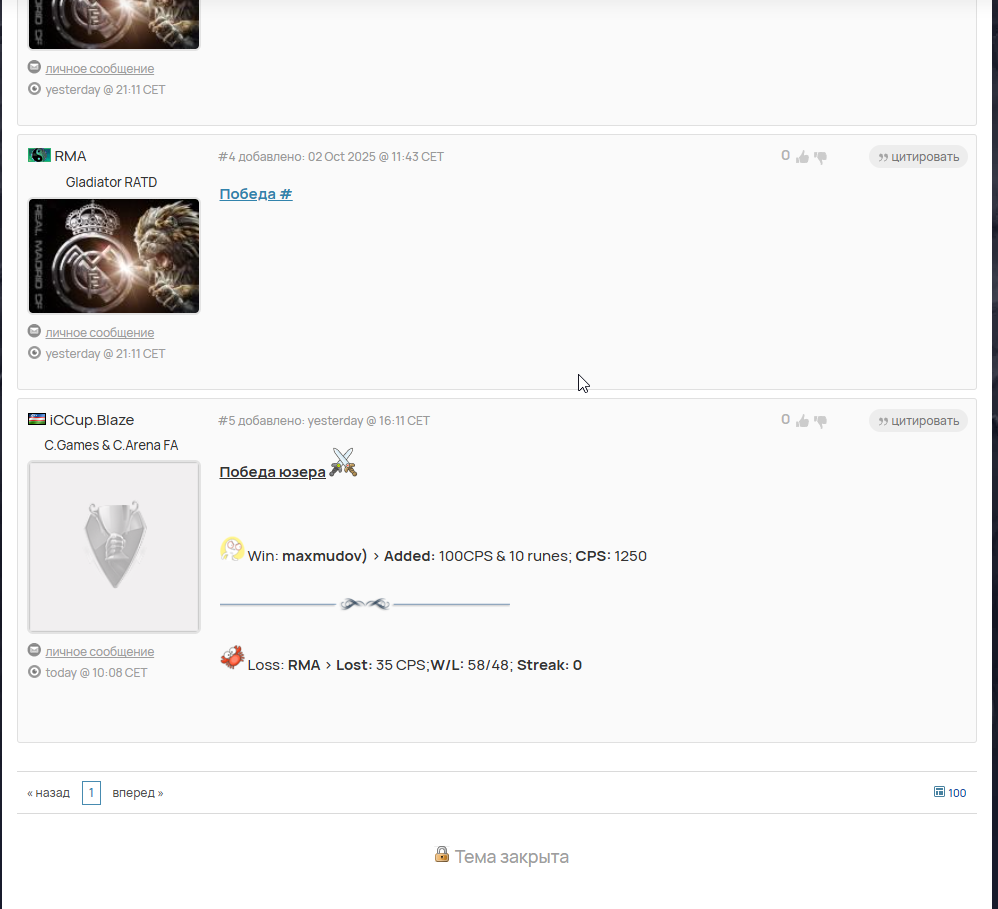Click the maxmudov) winner name

click(325, 556)
